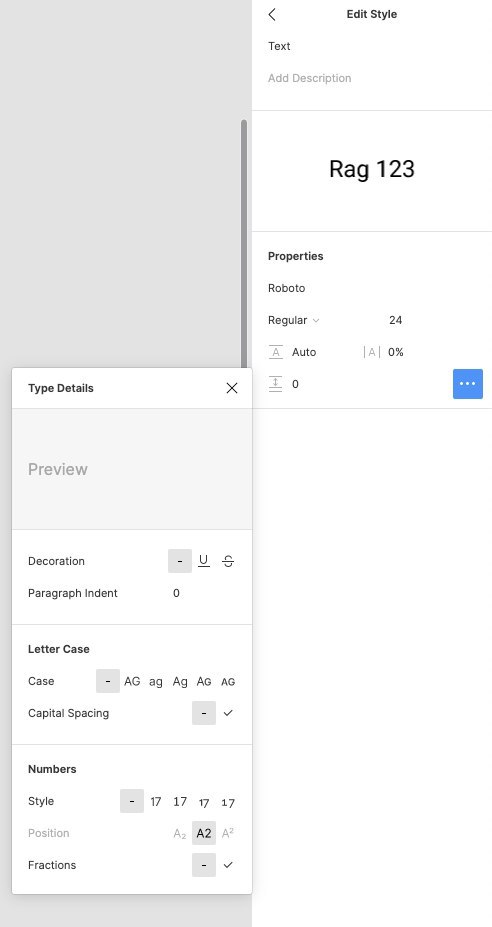Edit the font size 24 field
The image size is (492, 927).
point(396,320)
